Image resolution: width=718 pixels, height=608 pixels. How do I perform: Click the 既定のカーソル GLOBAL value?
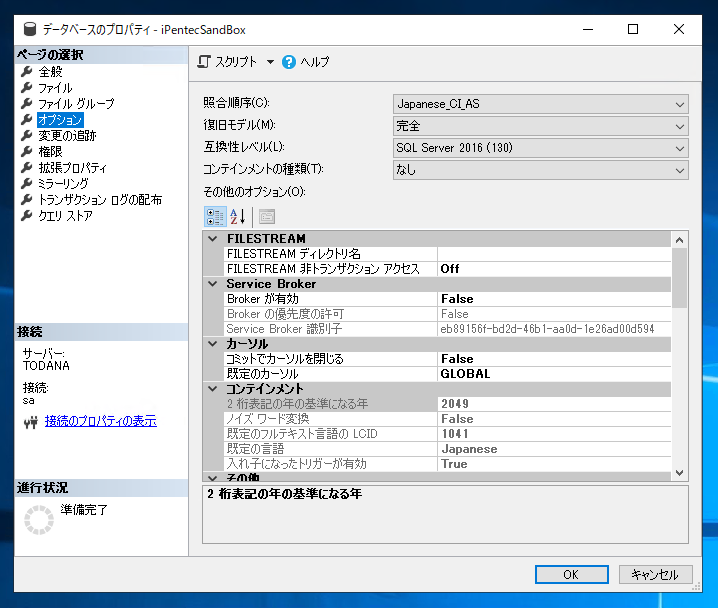pyautogui.click(x=554, y=374)
